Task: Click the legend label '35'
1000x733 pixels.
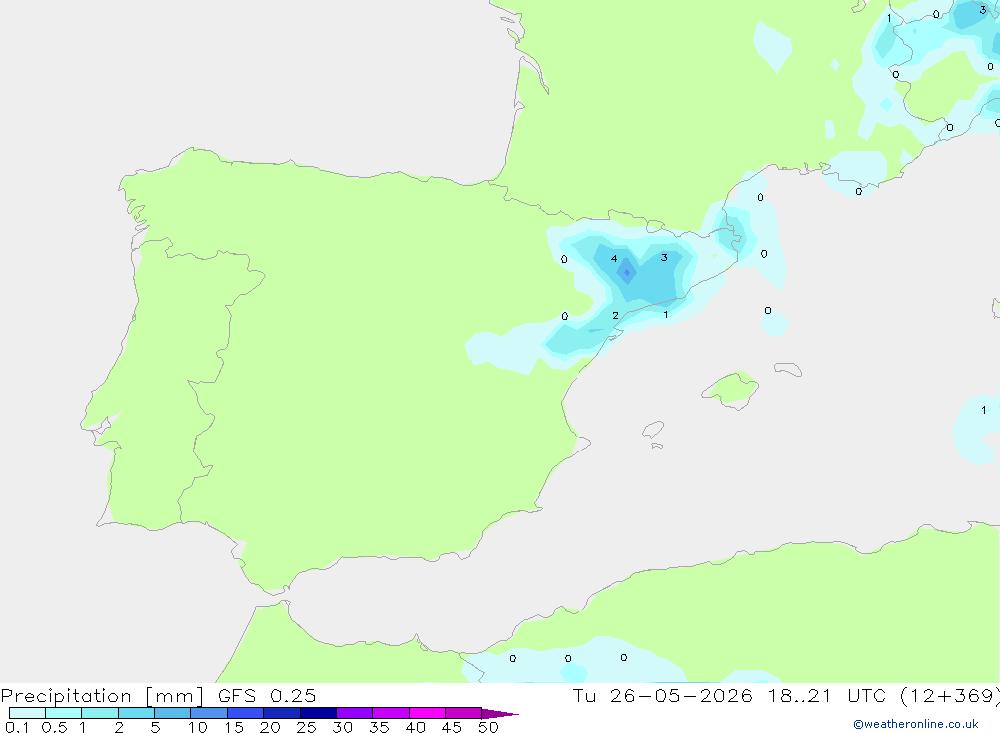Action: coord(379,727)
